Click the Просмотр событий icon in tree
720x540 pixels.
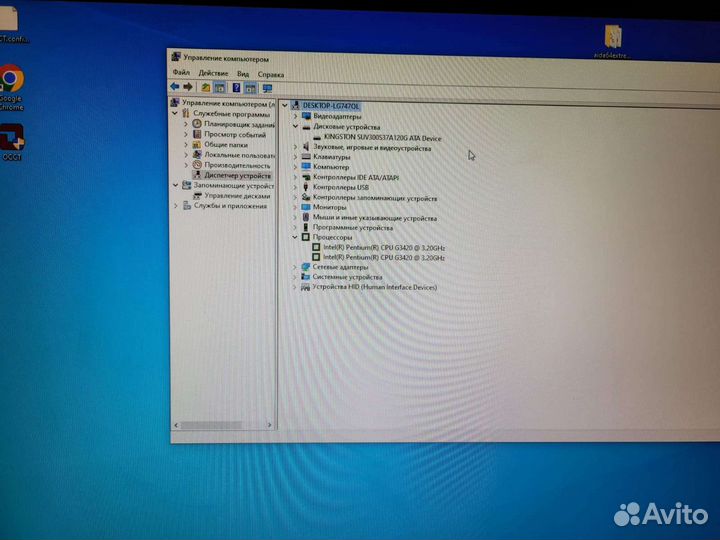(197, 134)
